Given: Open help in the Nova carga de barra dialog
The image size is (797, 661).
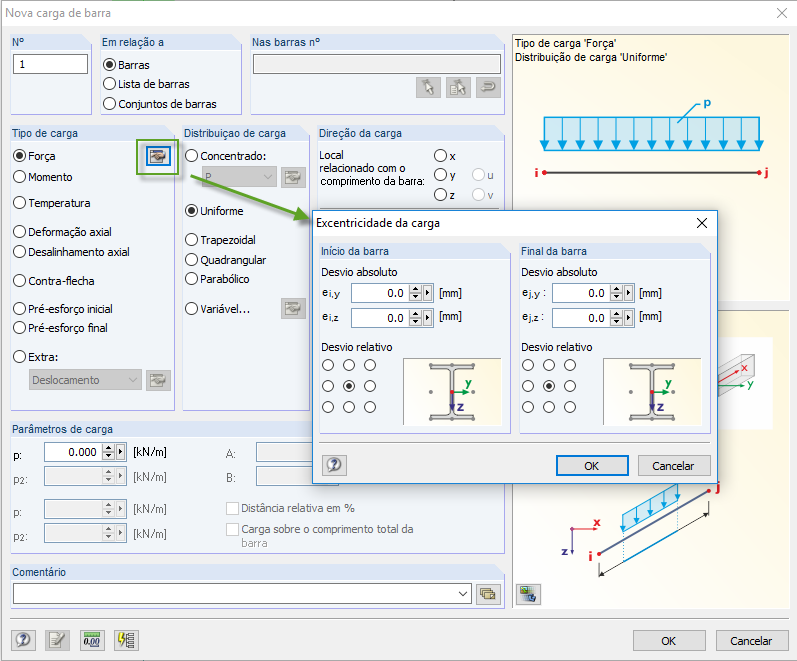Looking at the screenshot, I should [x=23, y=640].
